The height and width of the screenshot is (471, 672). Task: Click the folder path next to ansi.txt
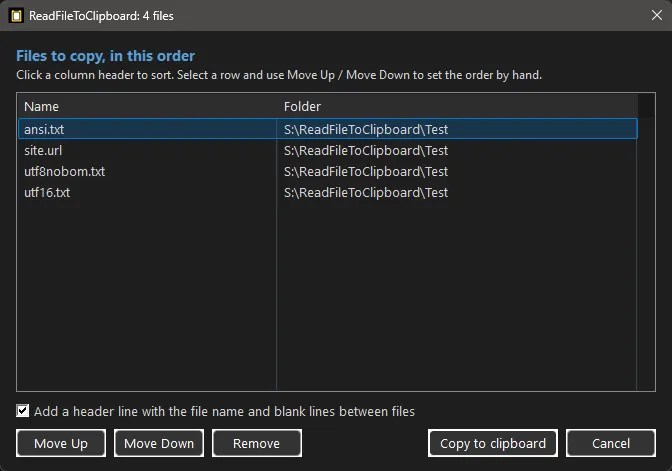(x=366, y=129)
